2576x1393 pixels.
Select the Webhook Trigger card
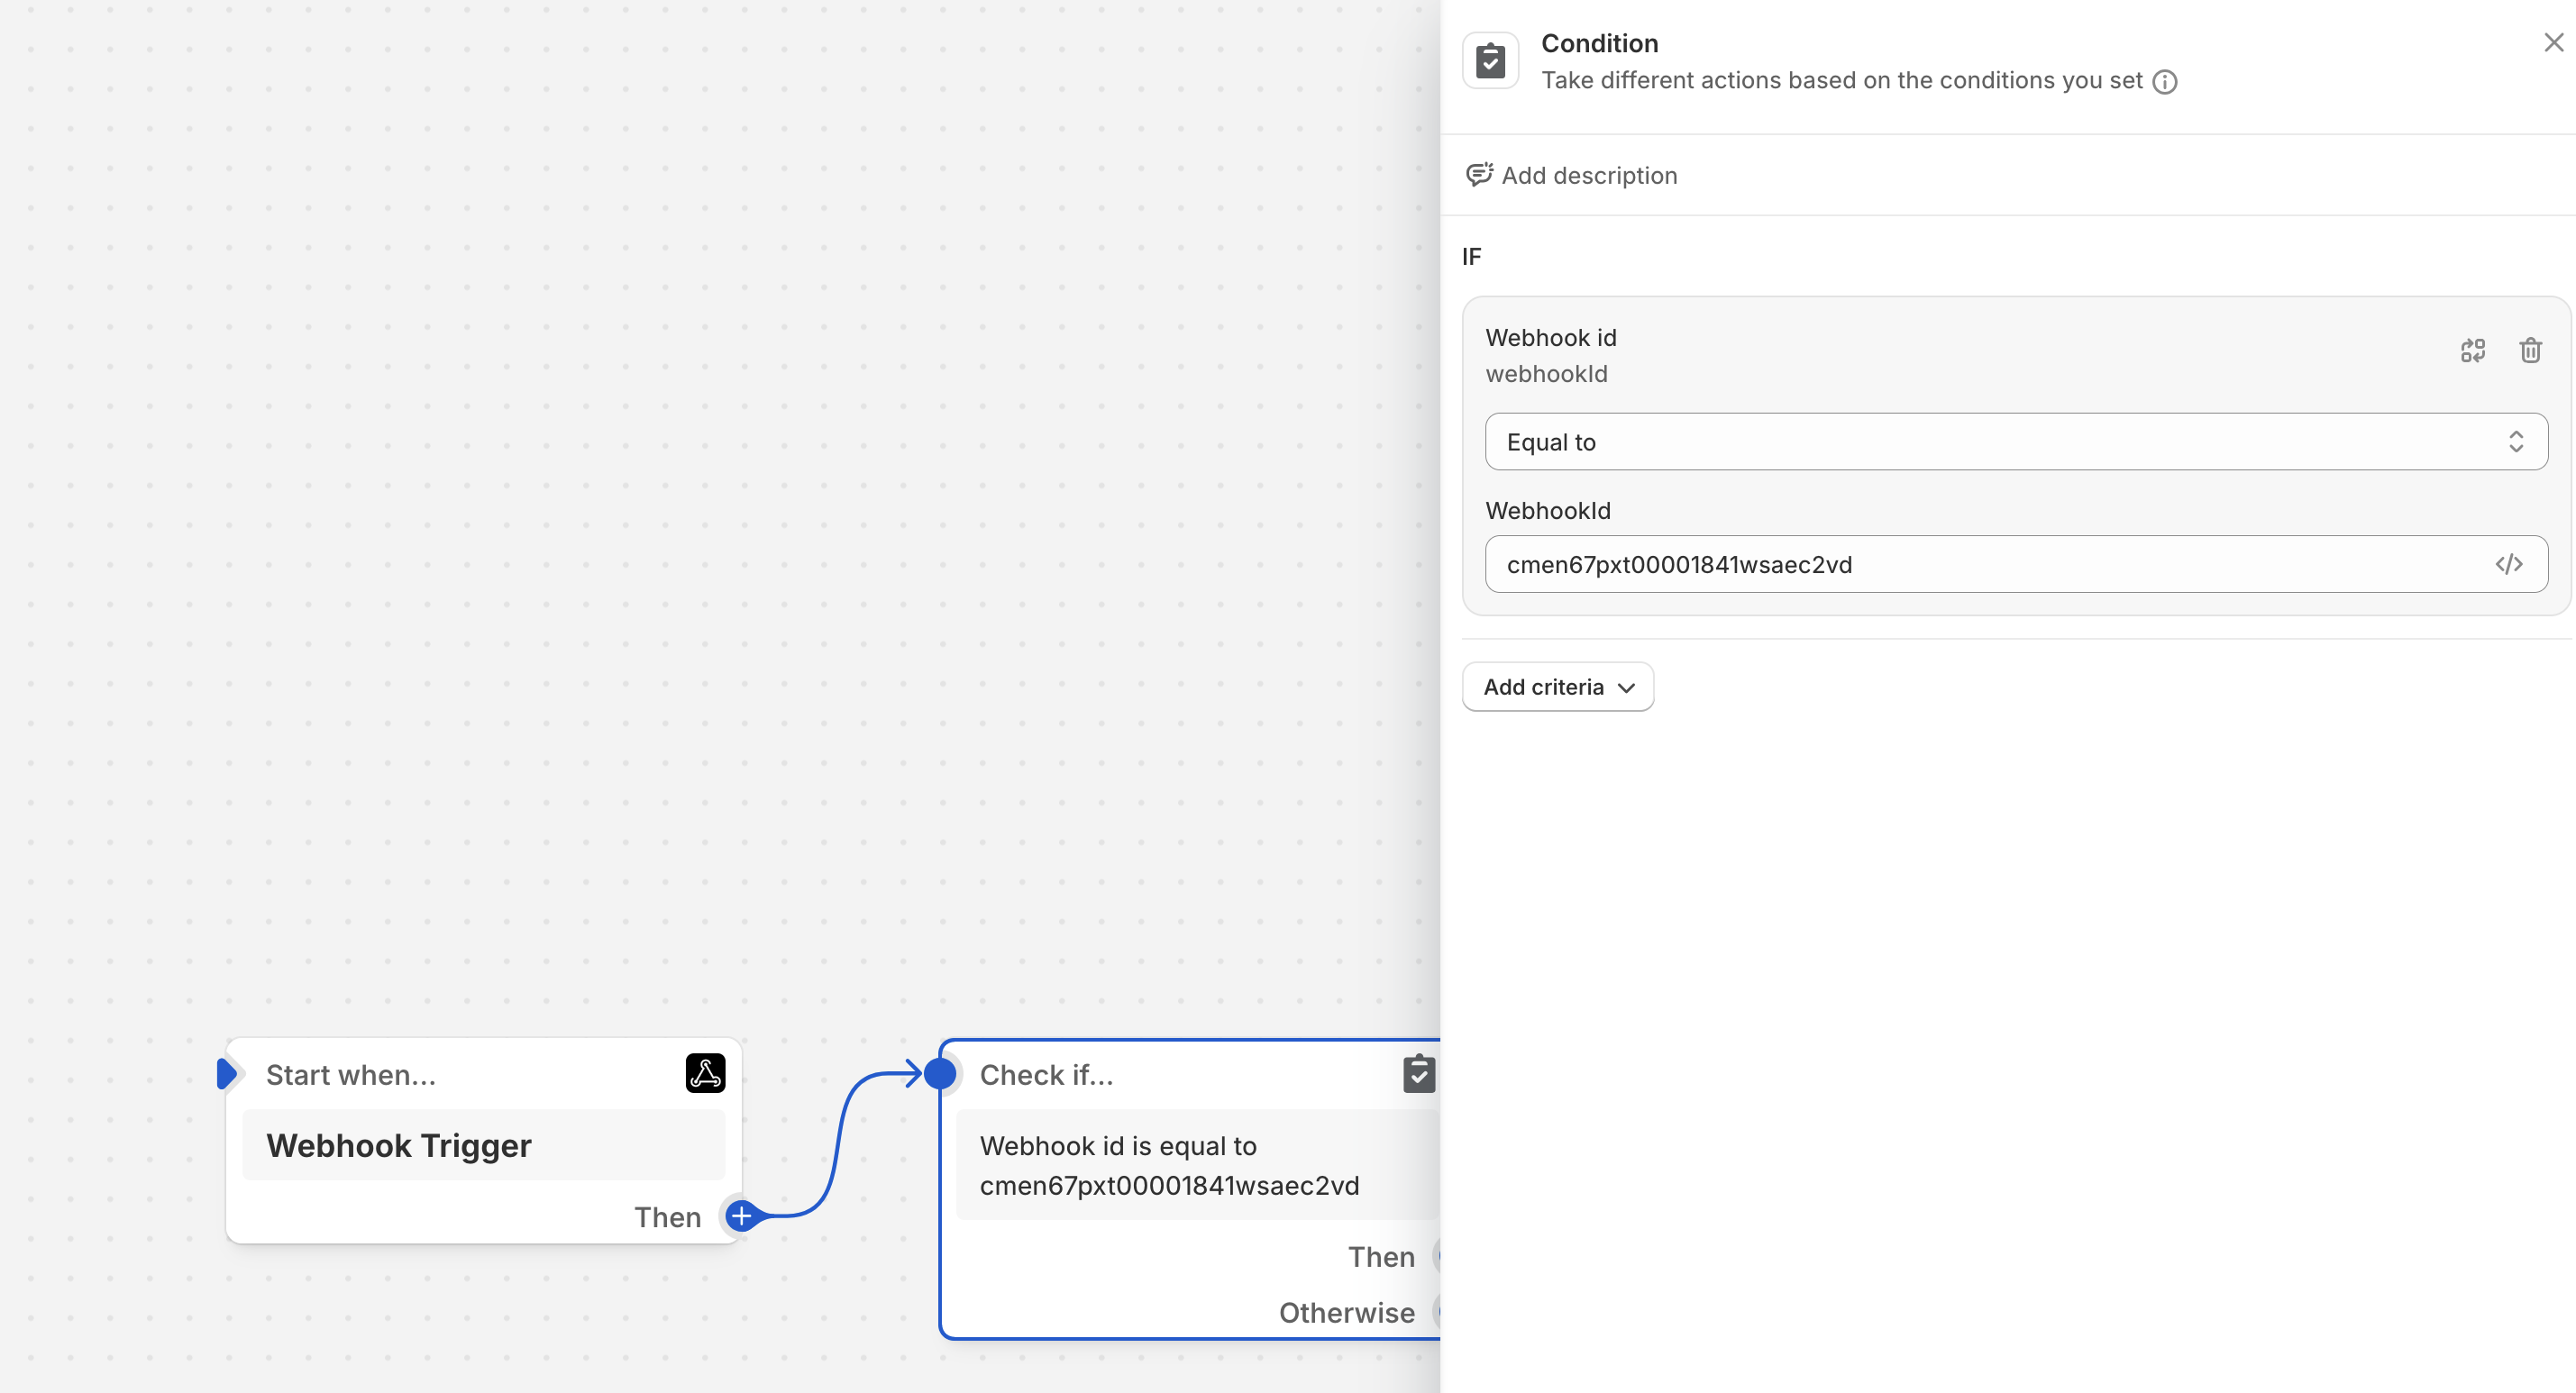click(x=484, y=1145)
